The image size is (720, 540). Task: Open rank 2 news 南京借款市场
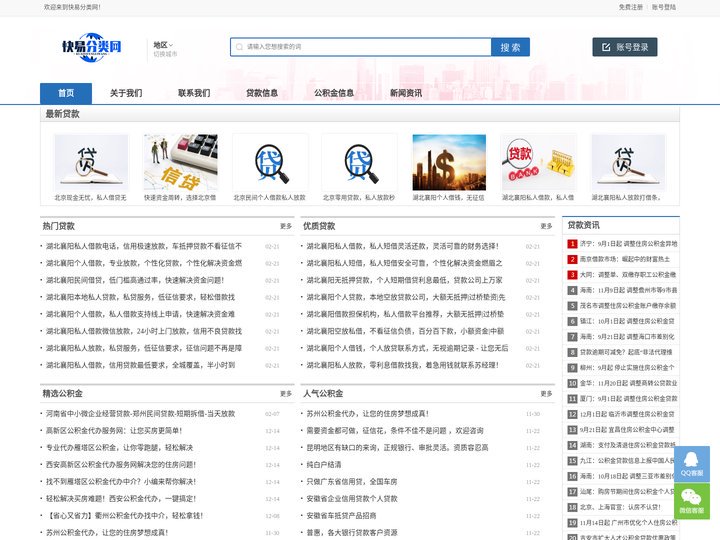pyautogui.click(x=624, y=259)
